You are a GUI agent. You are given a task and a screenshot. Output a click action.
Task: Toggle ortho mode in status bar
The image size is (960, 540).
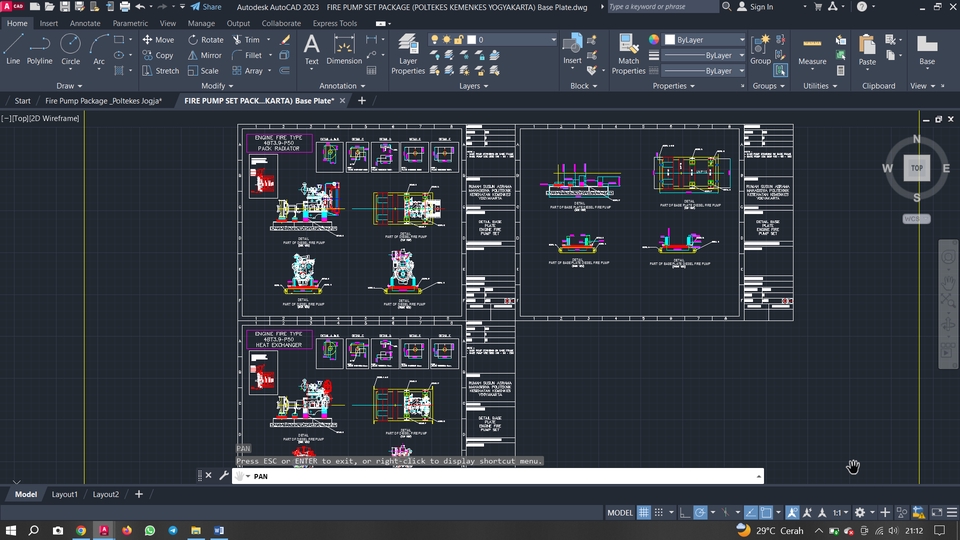pos(684,512)
